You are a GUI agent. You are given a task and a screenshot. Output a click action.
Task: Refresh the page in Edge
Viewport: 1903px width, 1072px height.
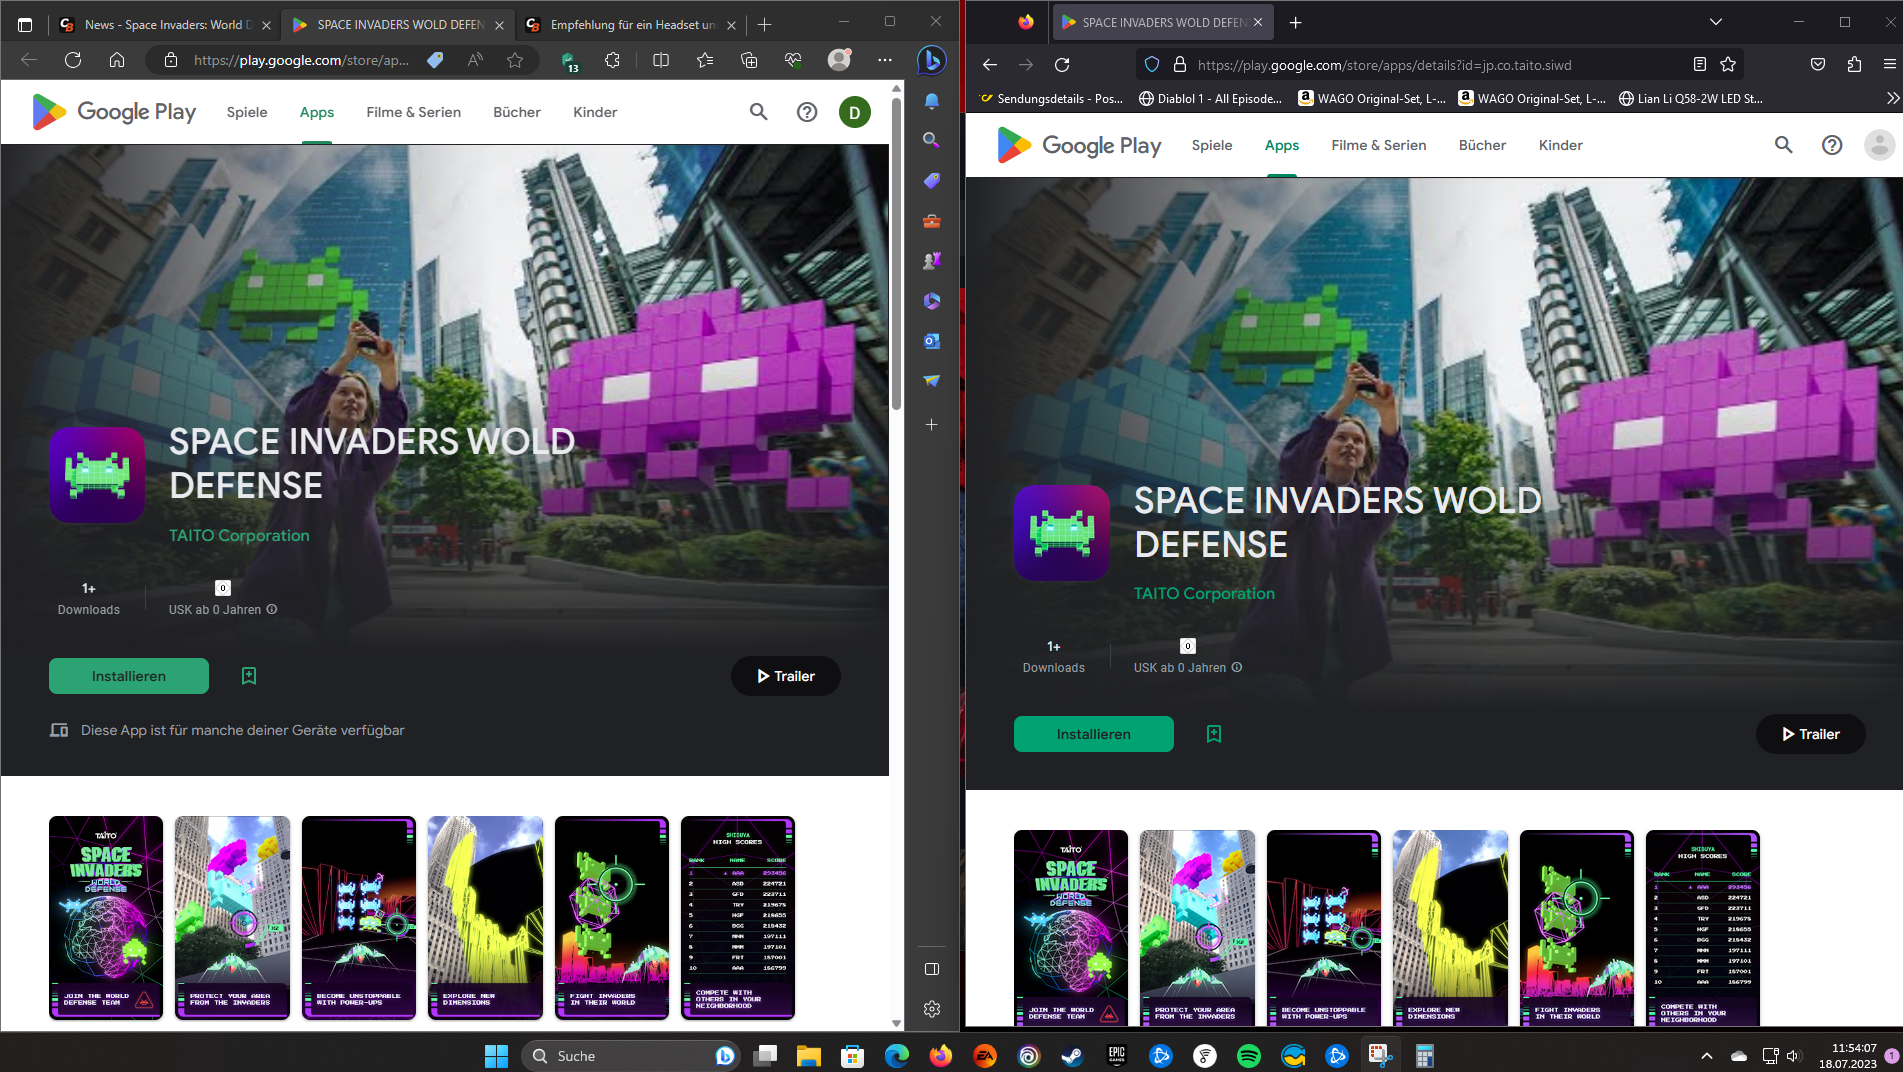pos(73,60)
